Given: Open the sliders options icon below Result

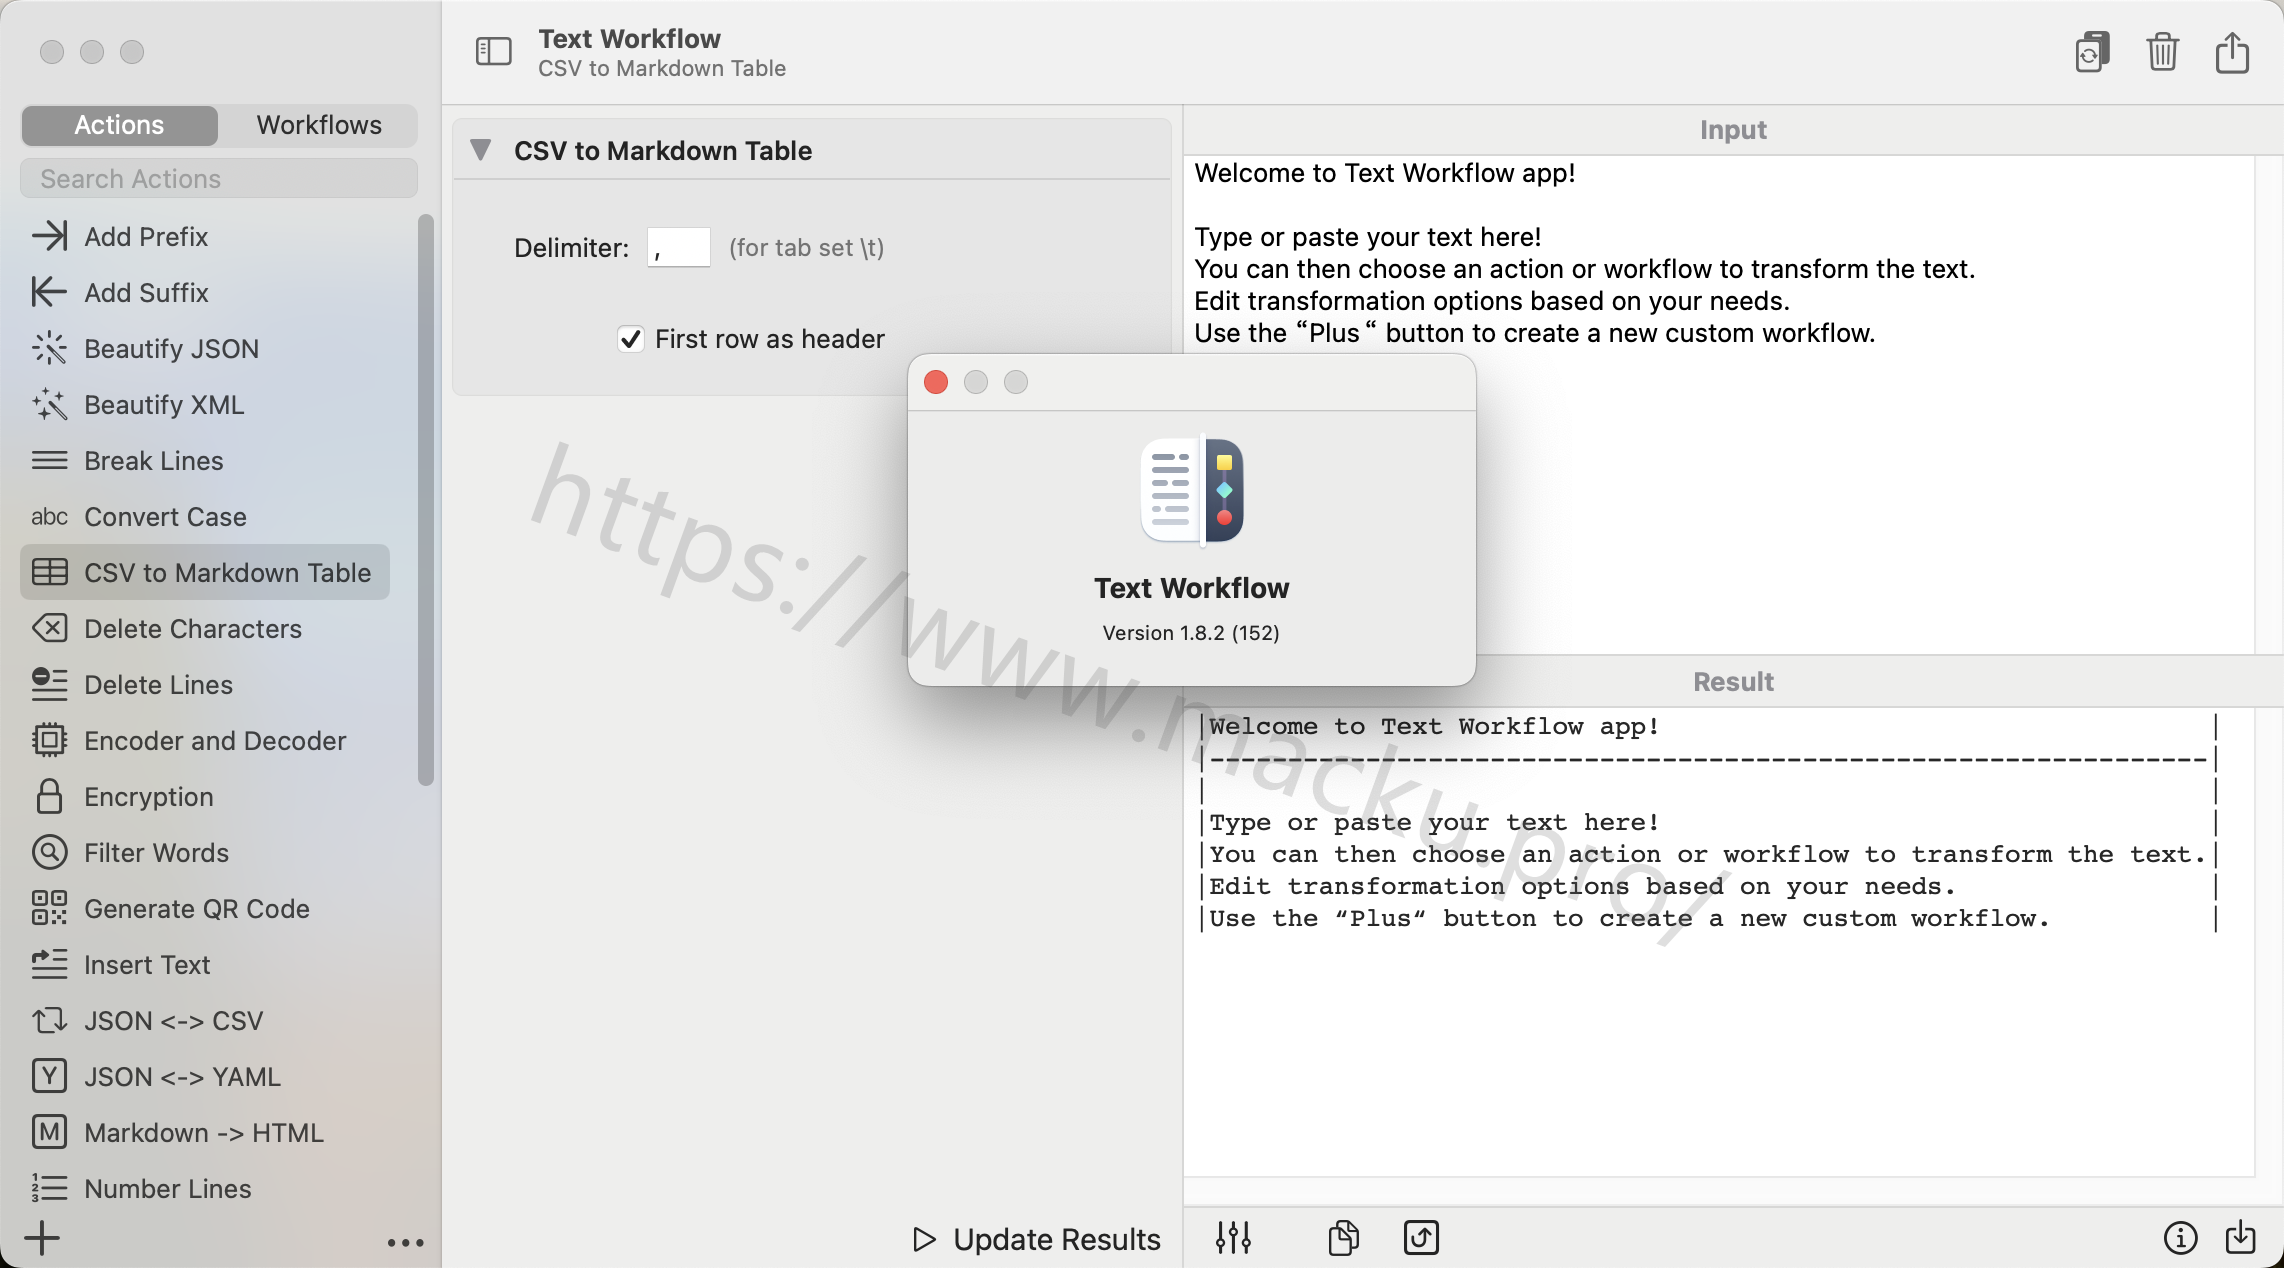Looking at the screenshot, I should coord(1233,1238).
